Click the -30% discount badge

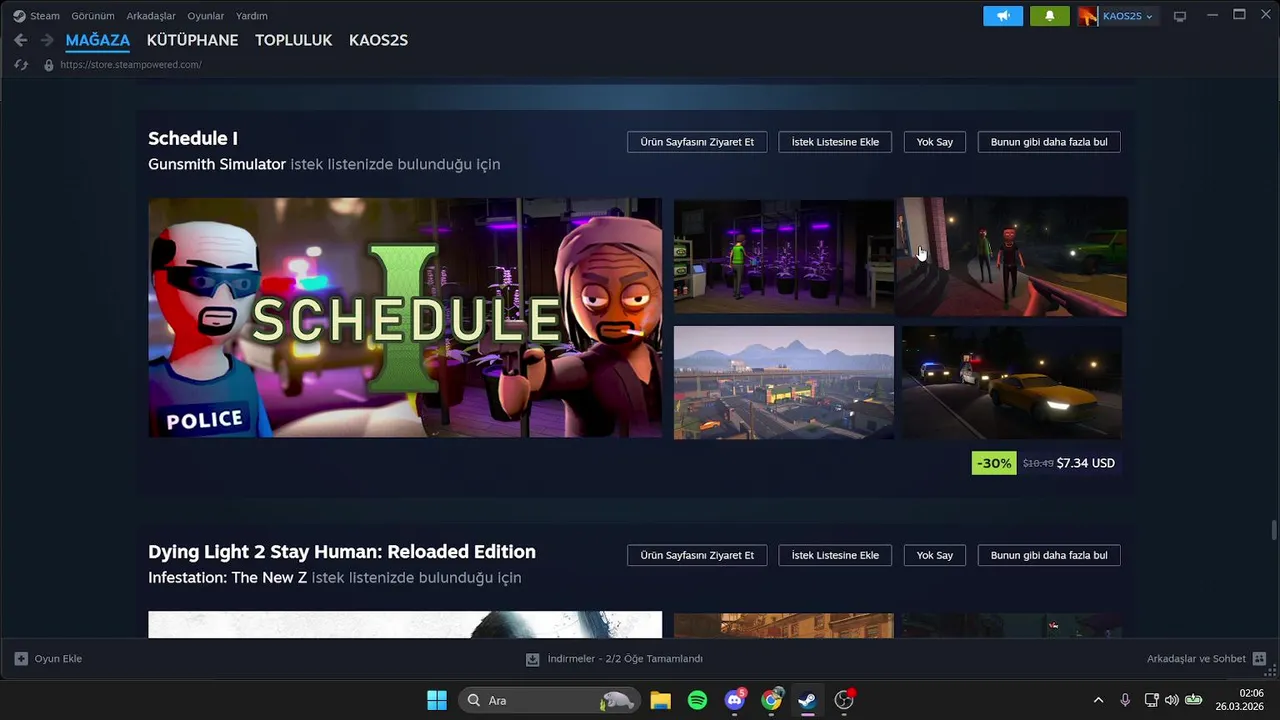point(994,463)
